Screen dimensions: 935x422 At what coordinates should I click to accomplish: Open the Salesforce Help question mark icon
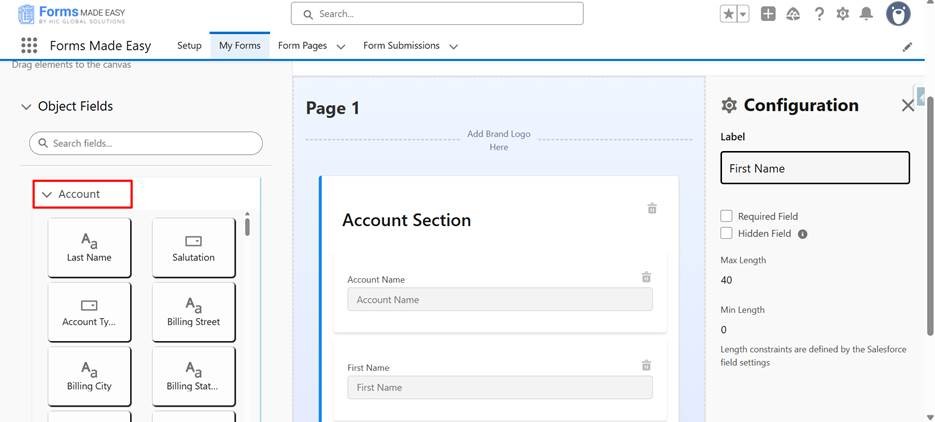[819, 13]
